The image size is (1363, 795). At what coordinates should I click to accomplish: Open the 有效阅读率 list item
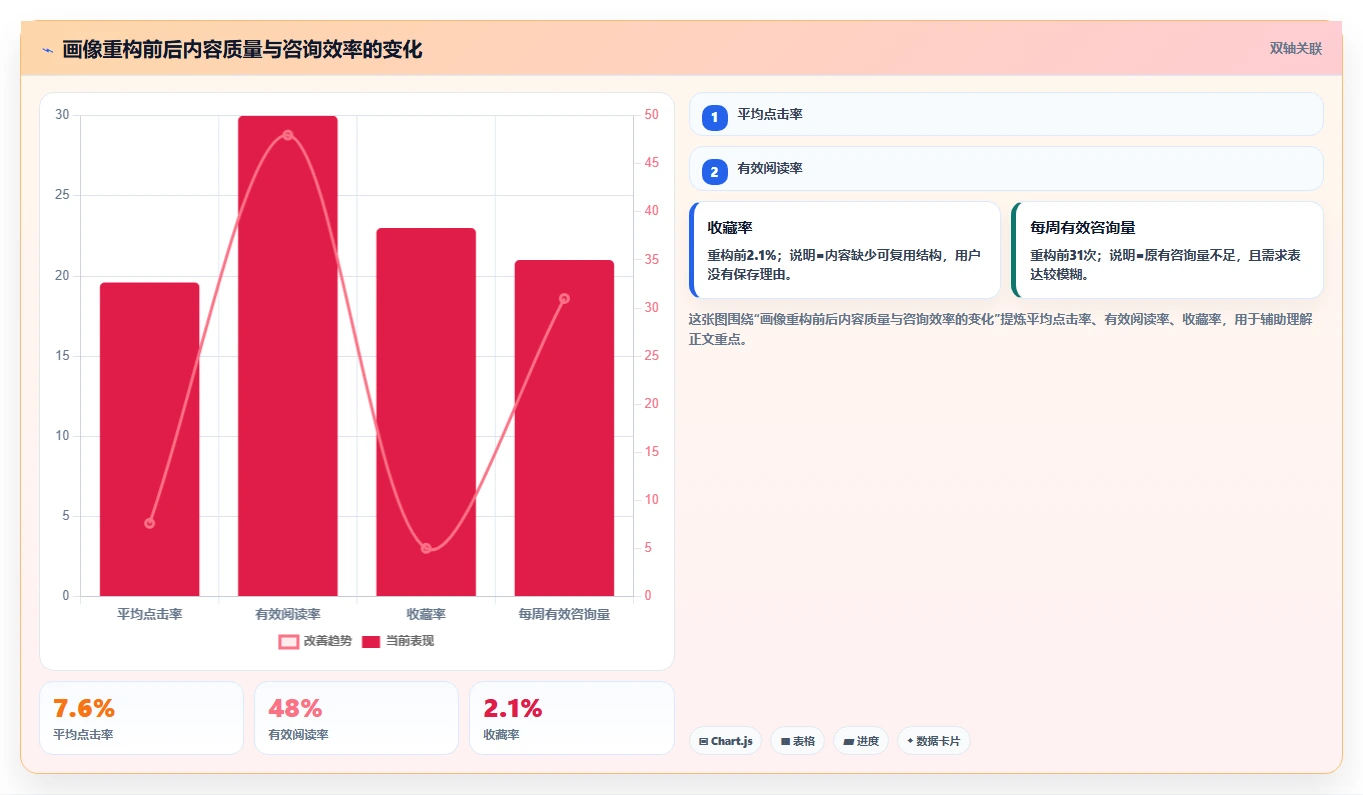1006,168
